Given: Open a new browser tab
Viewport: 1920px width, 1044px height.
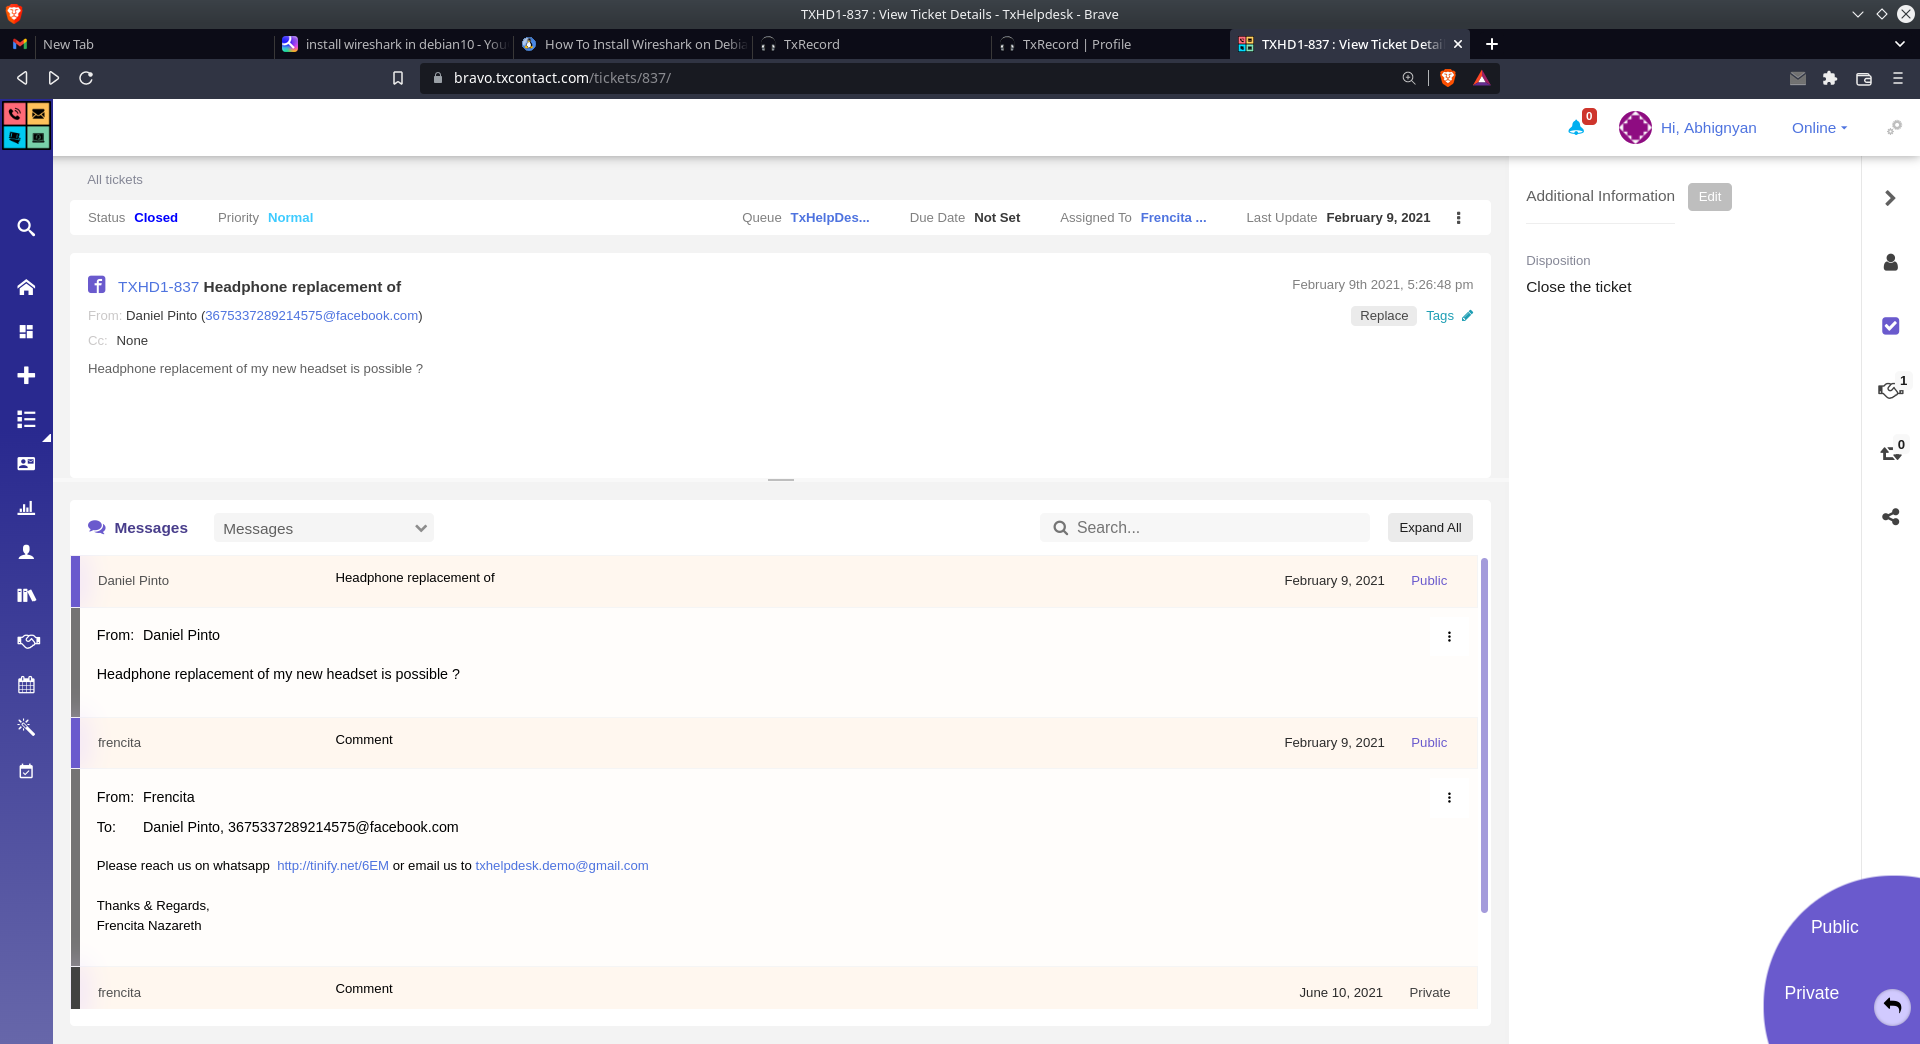Looking at the screenshot, I should [1491, 44].
